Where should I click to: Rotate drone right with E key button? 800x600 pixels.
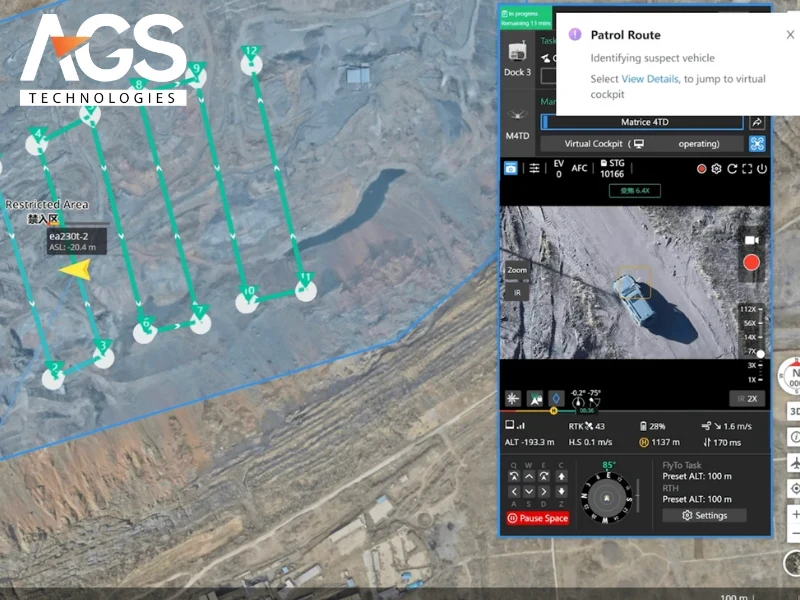pyautogui.click(x=544, y=477)
